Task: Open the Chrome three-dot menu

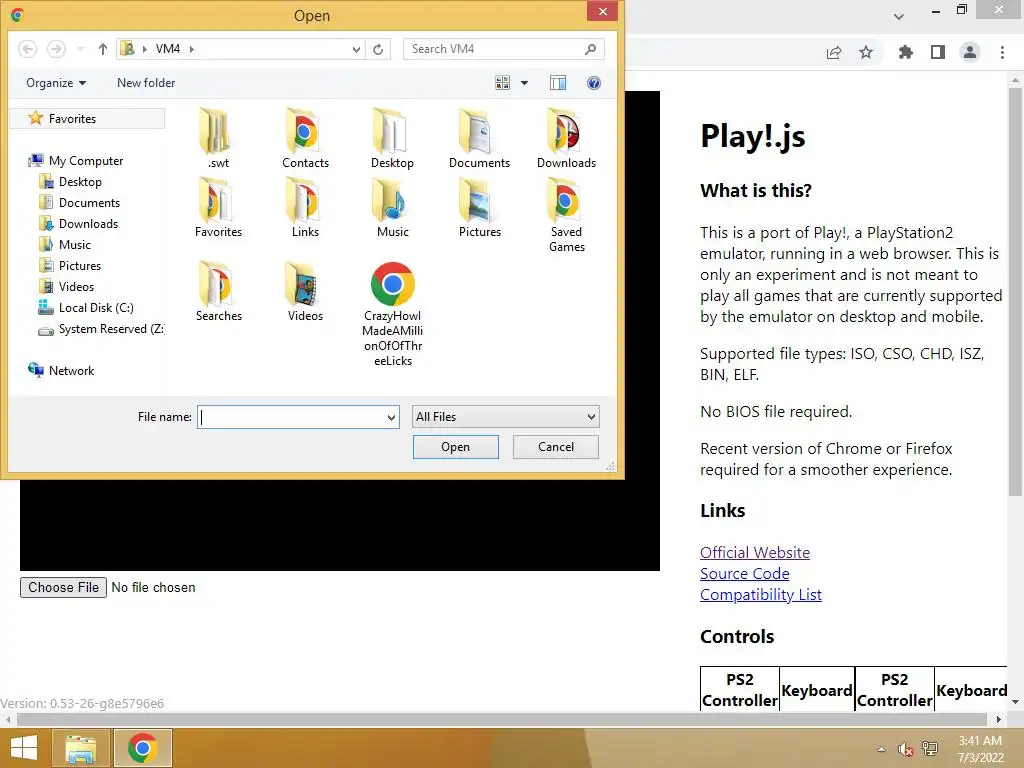Action: point(1002,52)
